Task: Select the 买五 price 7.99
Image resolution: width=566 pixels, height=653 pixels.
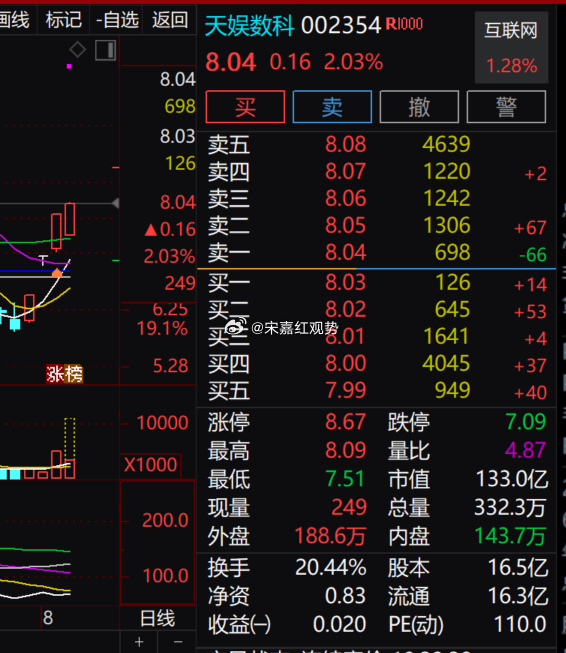Action: (345, 390)
